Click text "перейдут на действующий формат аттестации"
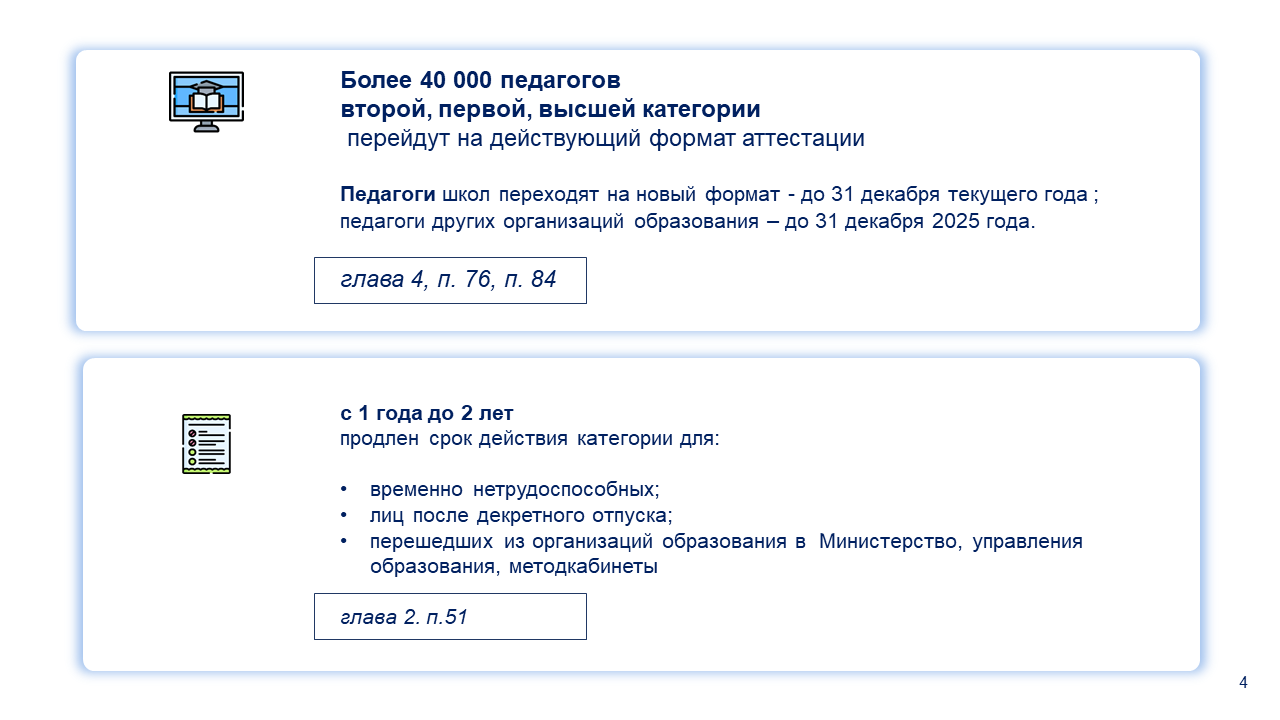The width and height of the screenshot is (1280, 720). [x=605, y=139]
